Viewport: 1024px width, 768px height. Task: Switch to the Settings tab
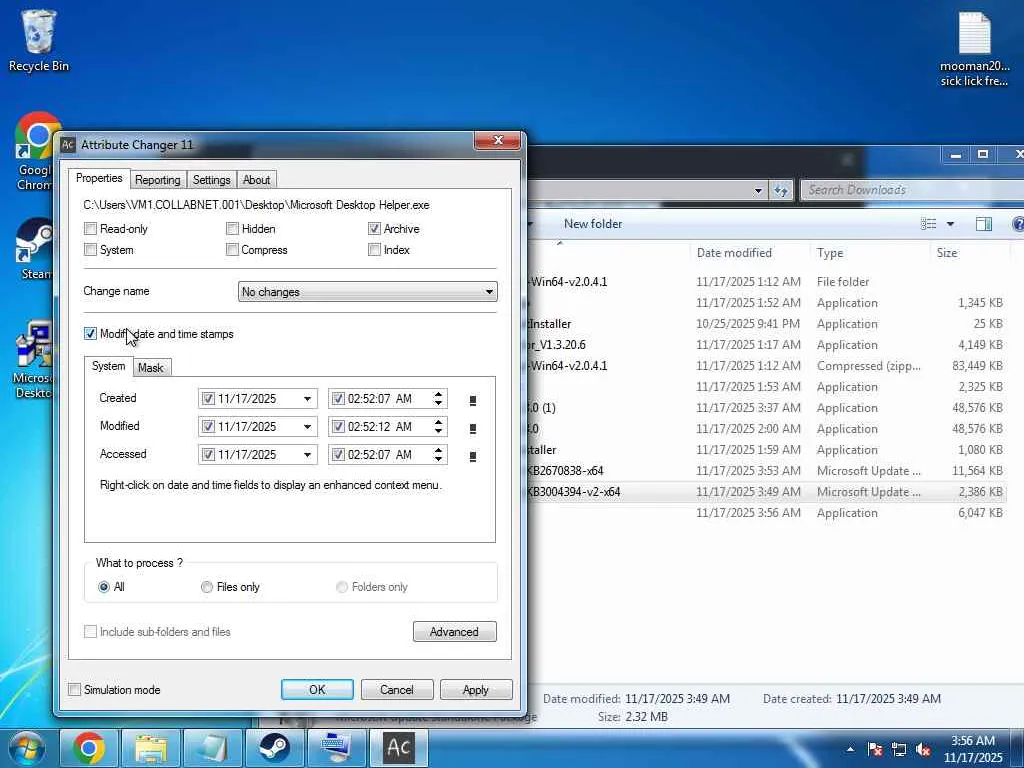pyautogui.click(x=212, y=180)
